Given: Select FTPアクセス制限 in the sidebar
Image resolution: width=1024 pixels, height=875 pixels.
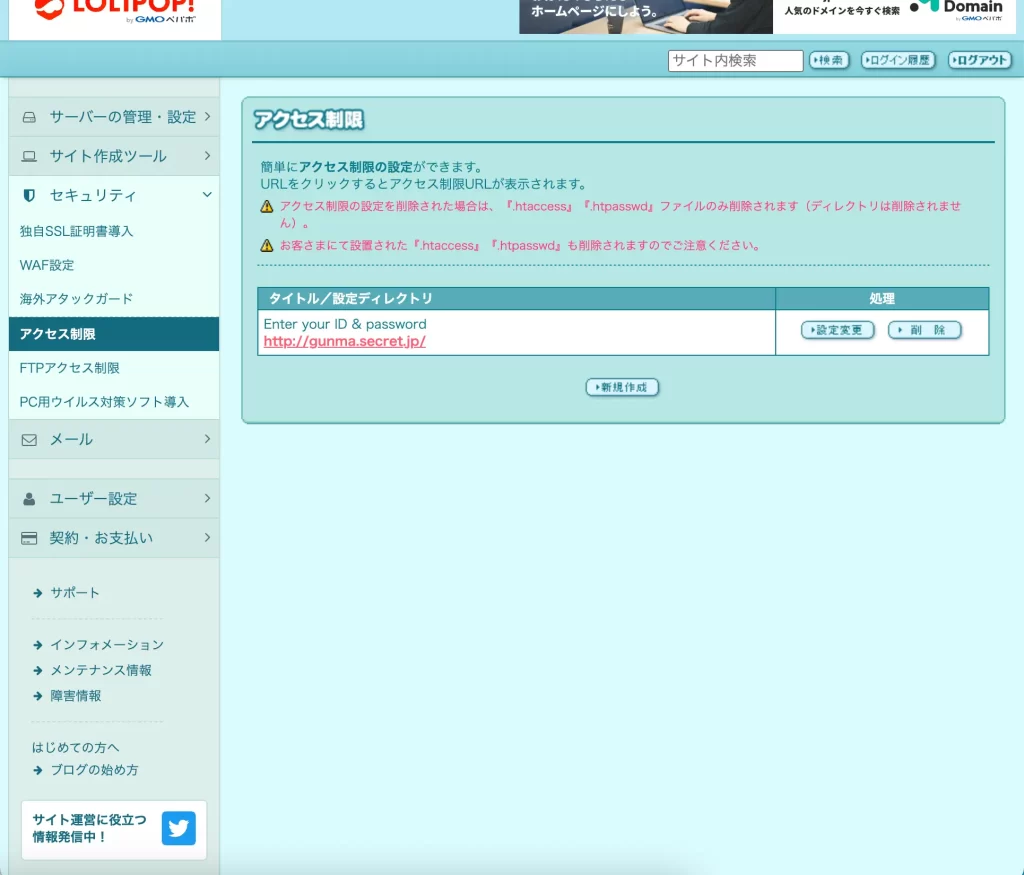Looking at the screenshot, I should click(70, 368).
